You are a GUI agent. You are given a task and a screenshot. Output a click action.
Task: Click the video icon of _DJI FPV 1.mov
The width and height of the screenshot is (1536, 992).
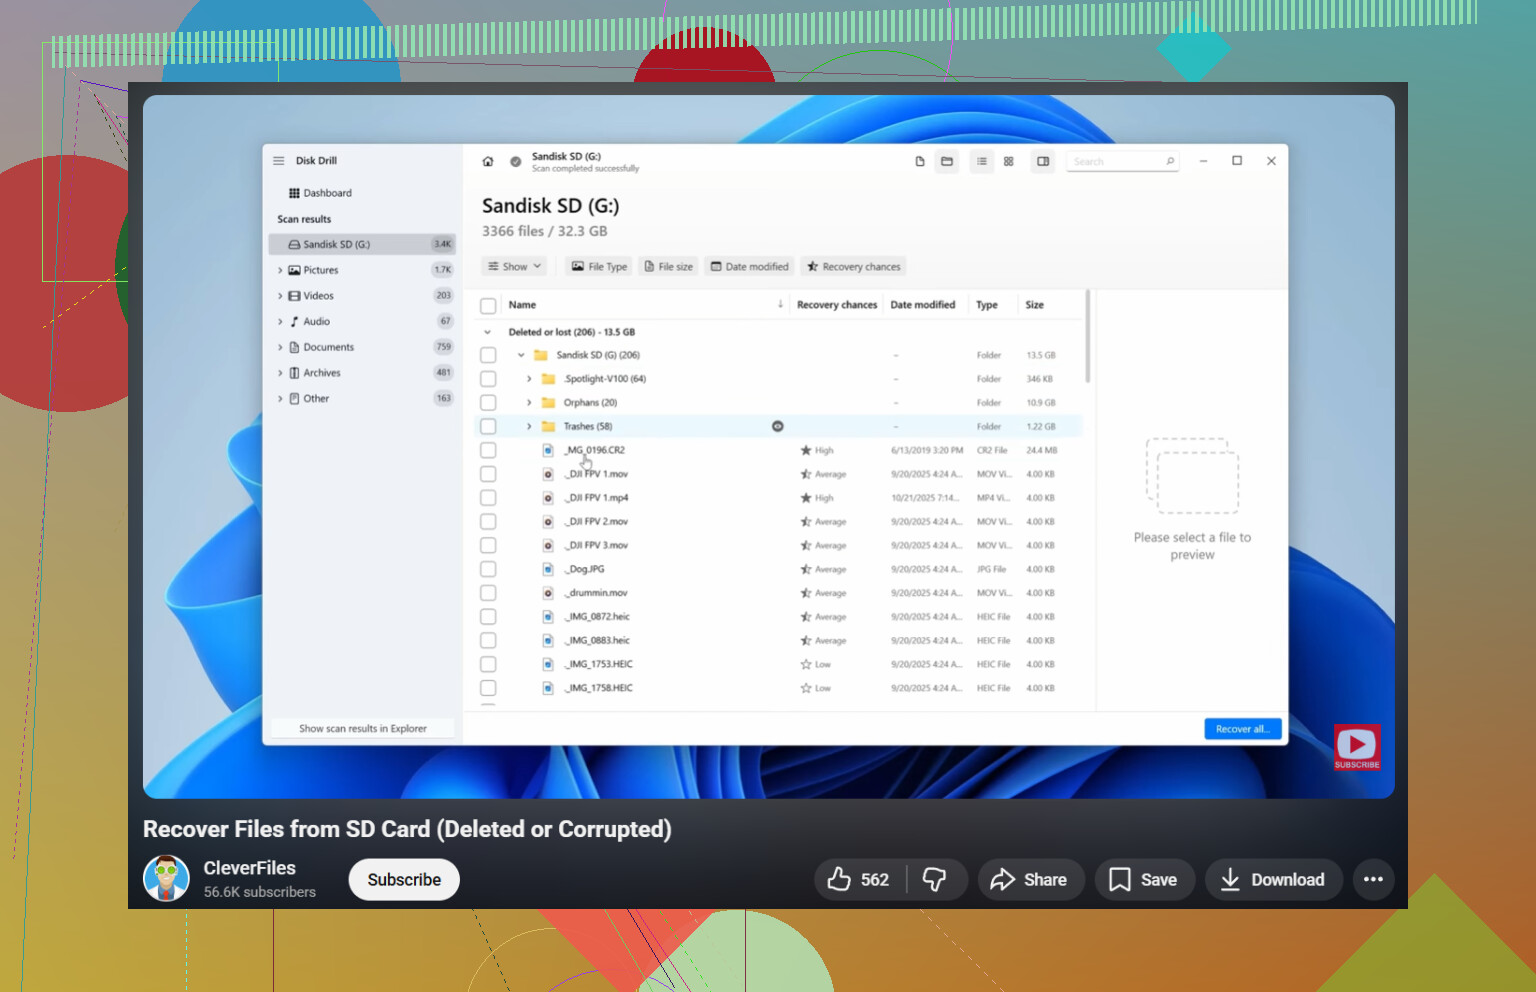[x=548, y=474]
